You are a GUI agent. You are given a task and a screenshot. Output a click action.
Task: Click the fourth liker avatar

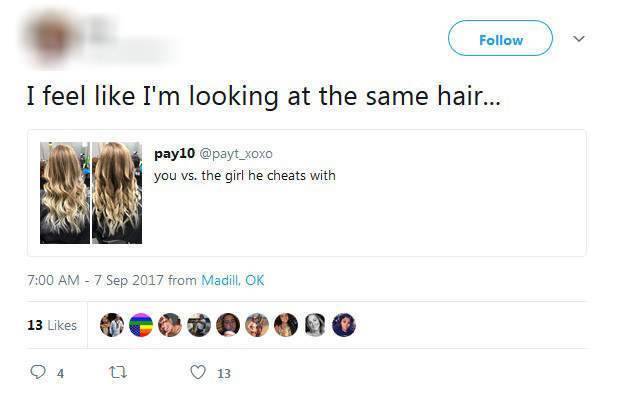(x=199, y=325)
